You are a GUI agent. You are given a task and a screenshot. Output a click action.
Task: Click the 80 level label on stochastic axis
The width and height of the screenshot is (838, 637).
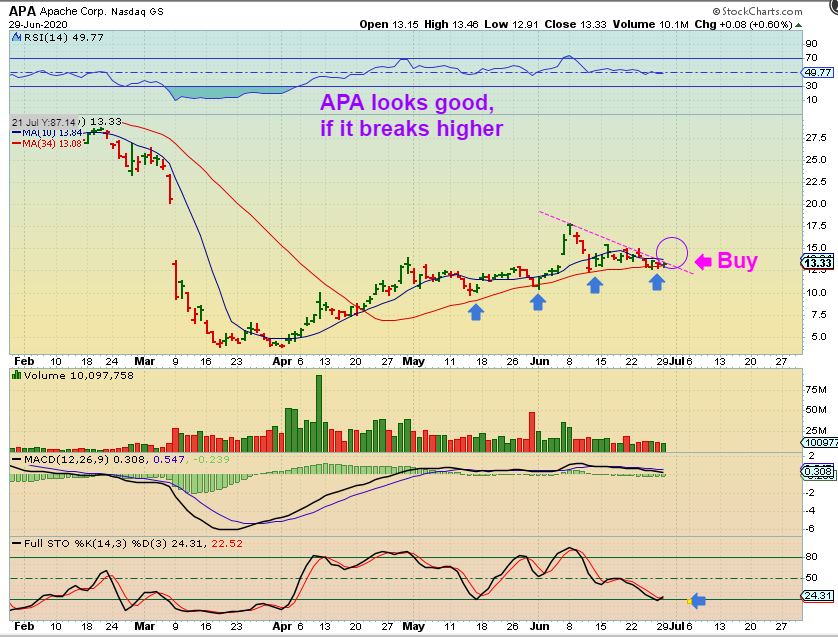click(x=811, y=557)
